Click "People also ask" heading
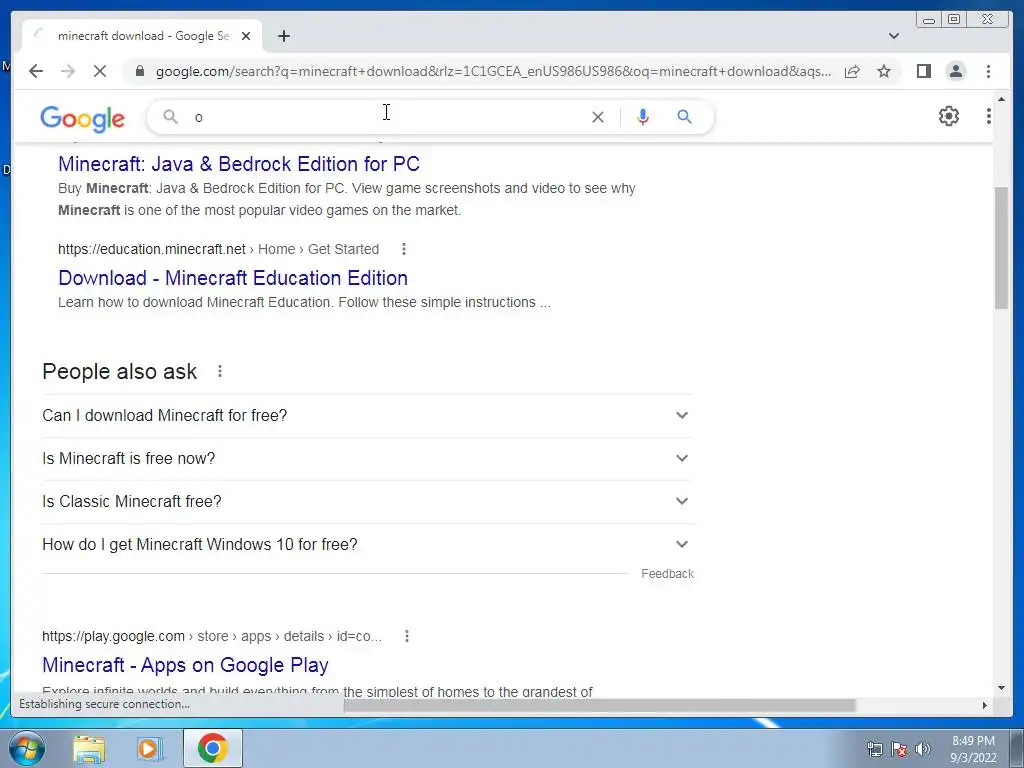The height and width of the screenshot is (768, 1024). click(120, 372)
